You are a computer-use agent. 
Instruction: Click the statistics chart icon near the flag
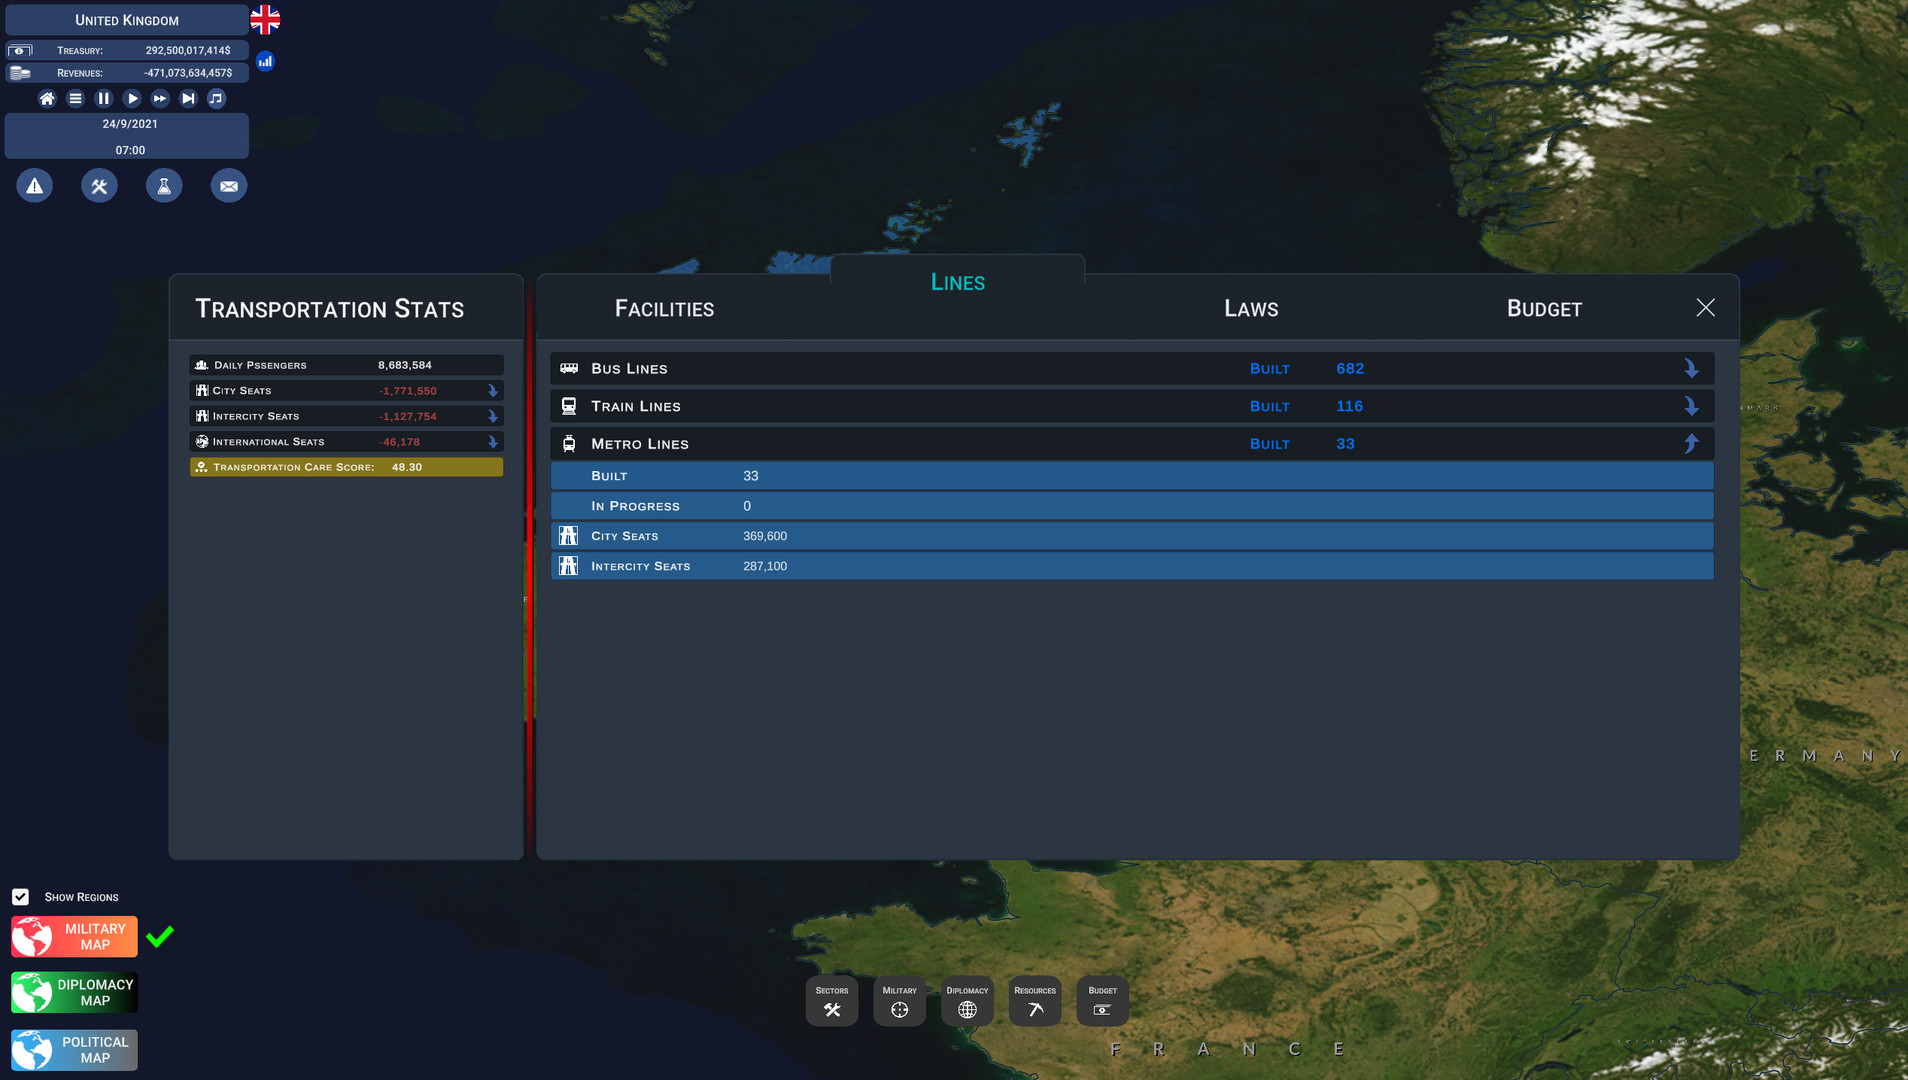point(265,61)
